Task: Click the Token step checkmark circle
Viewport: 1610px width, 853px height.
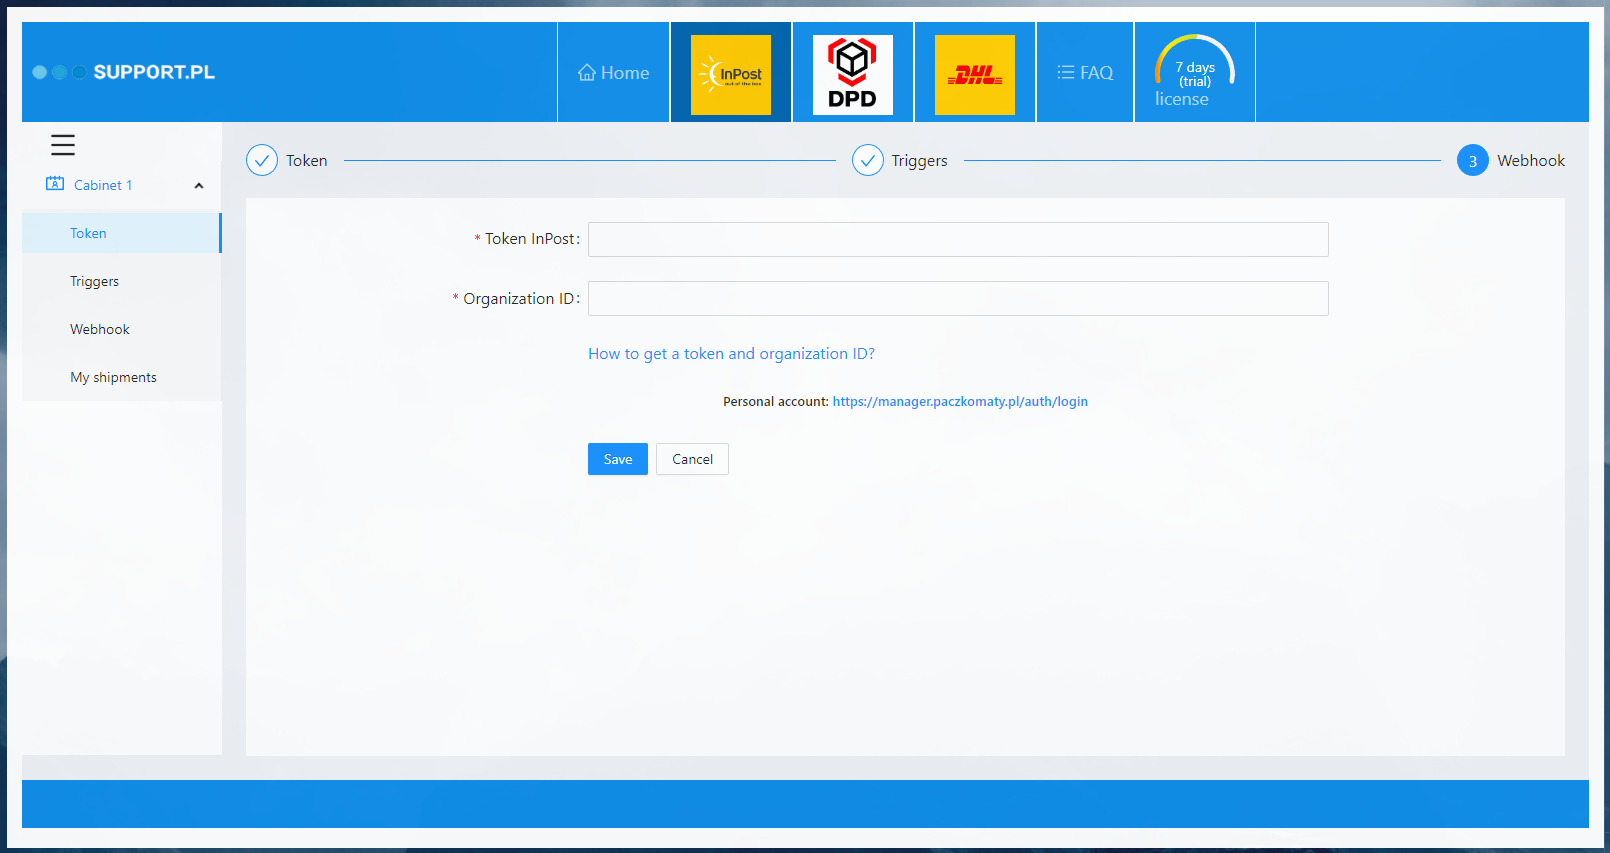Action: (x=262, y=160)
